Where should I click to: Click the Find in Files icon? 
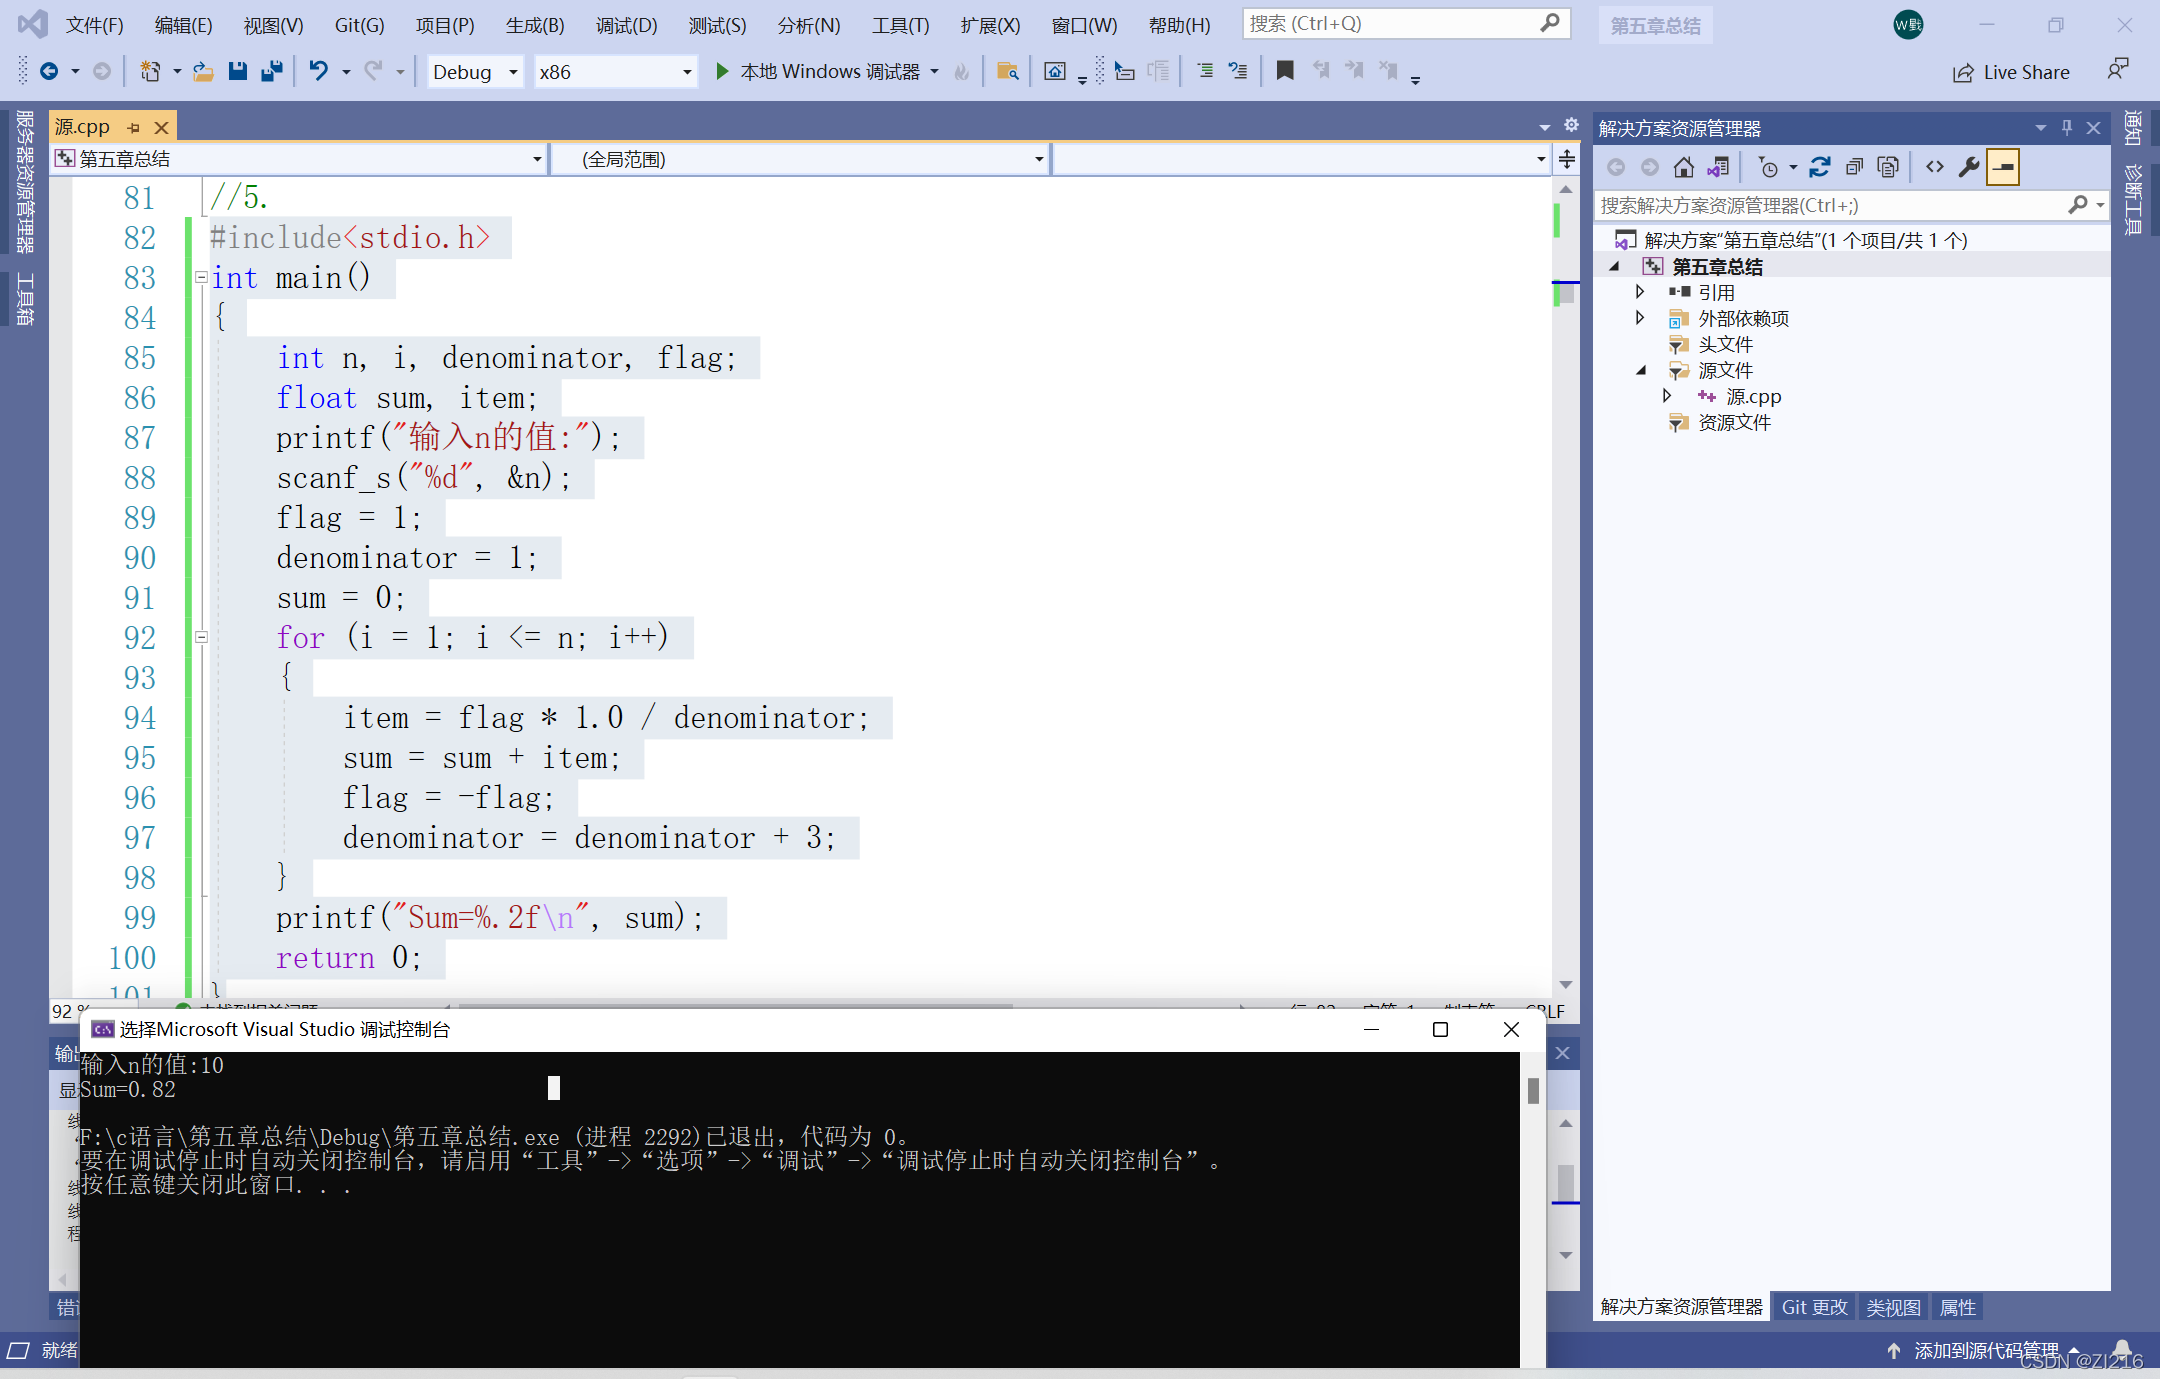coord(1007,71)
